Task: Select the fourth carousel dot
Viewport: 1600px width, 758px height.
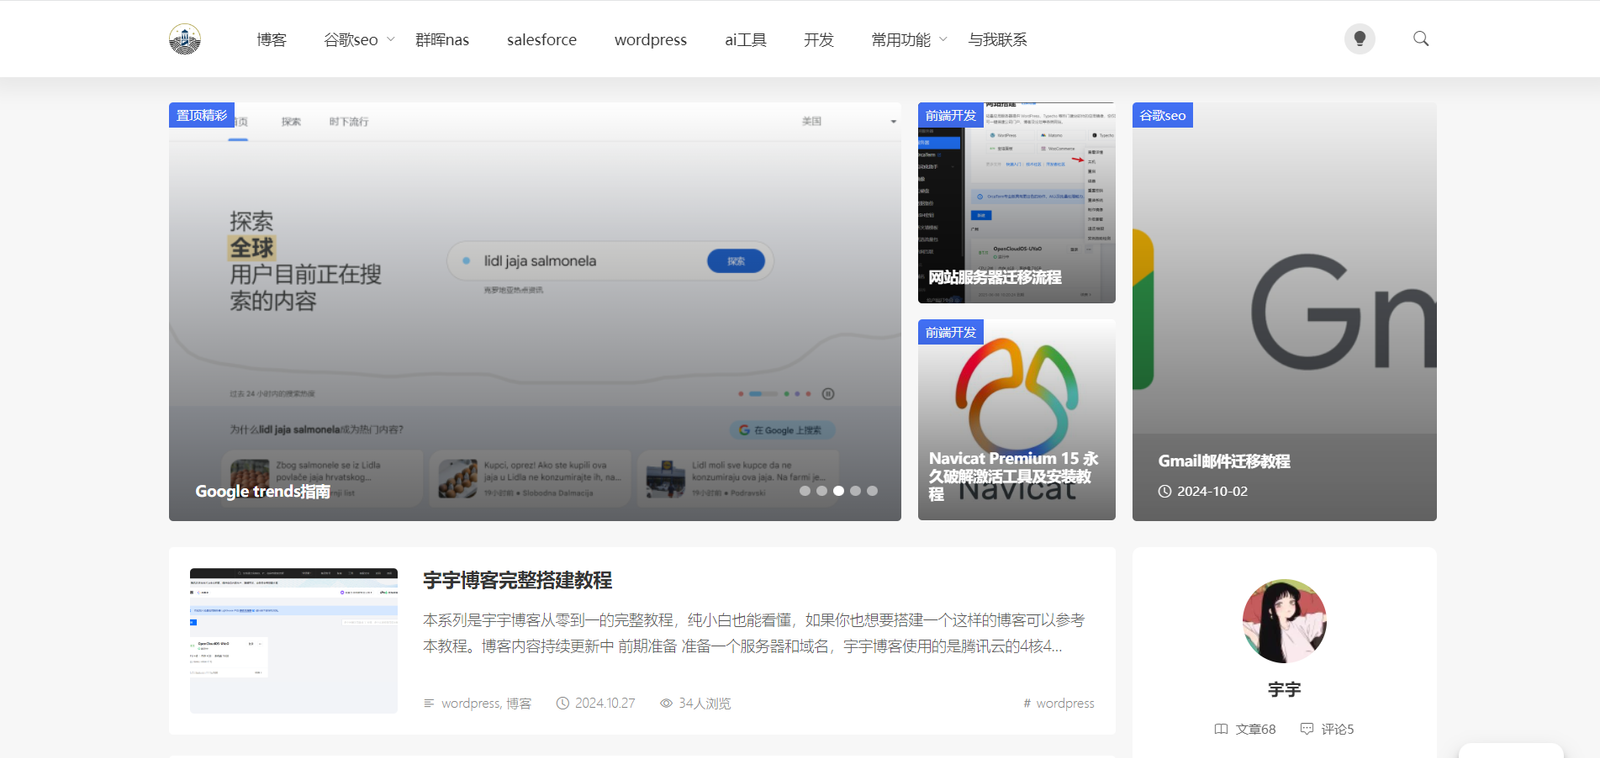Action: 856,491
